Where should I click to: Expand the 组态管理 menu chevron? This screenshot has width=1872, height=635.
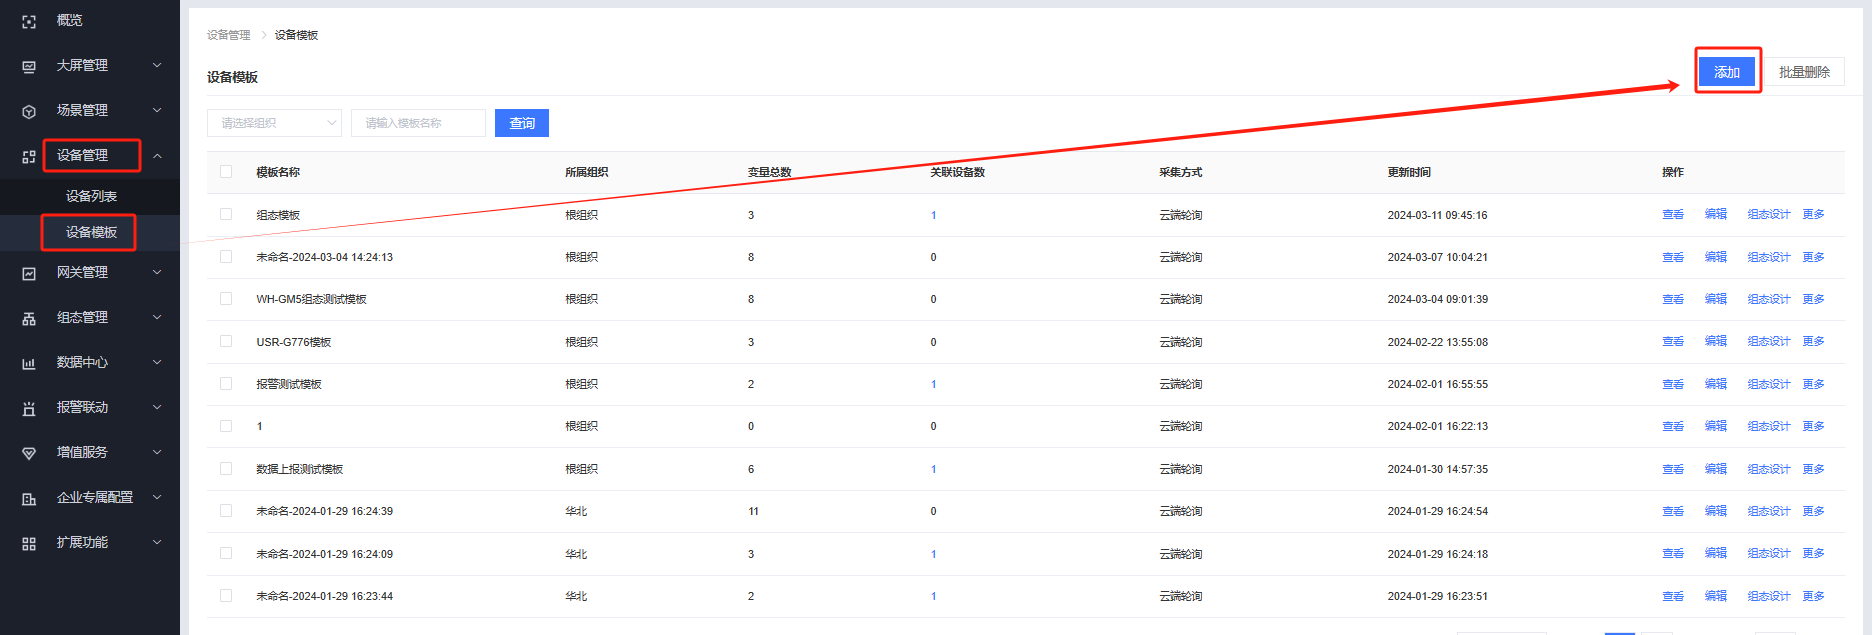coord(157,318)
